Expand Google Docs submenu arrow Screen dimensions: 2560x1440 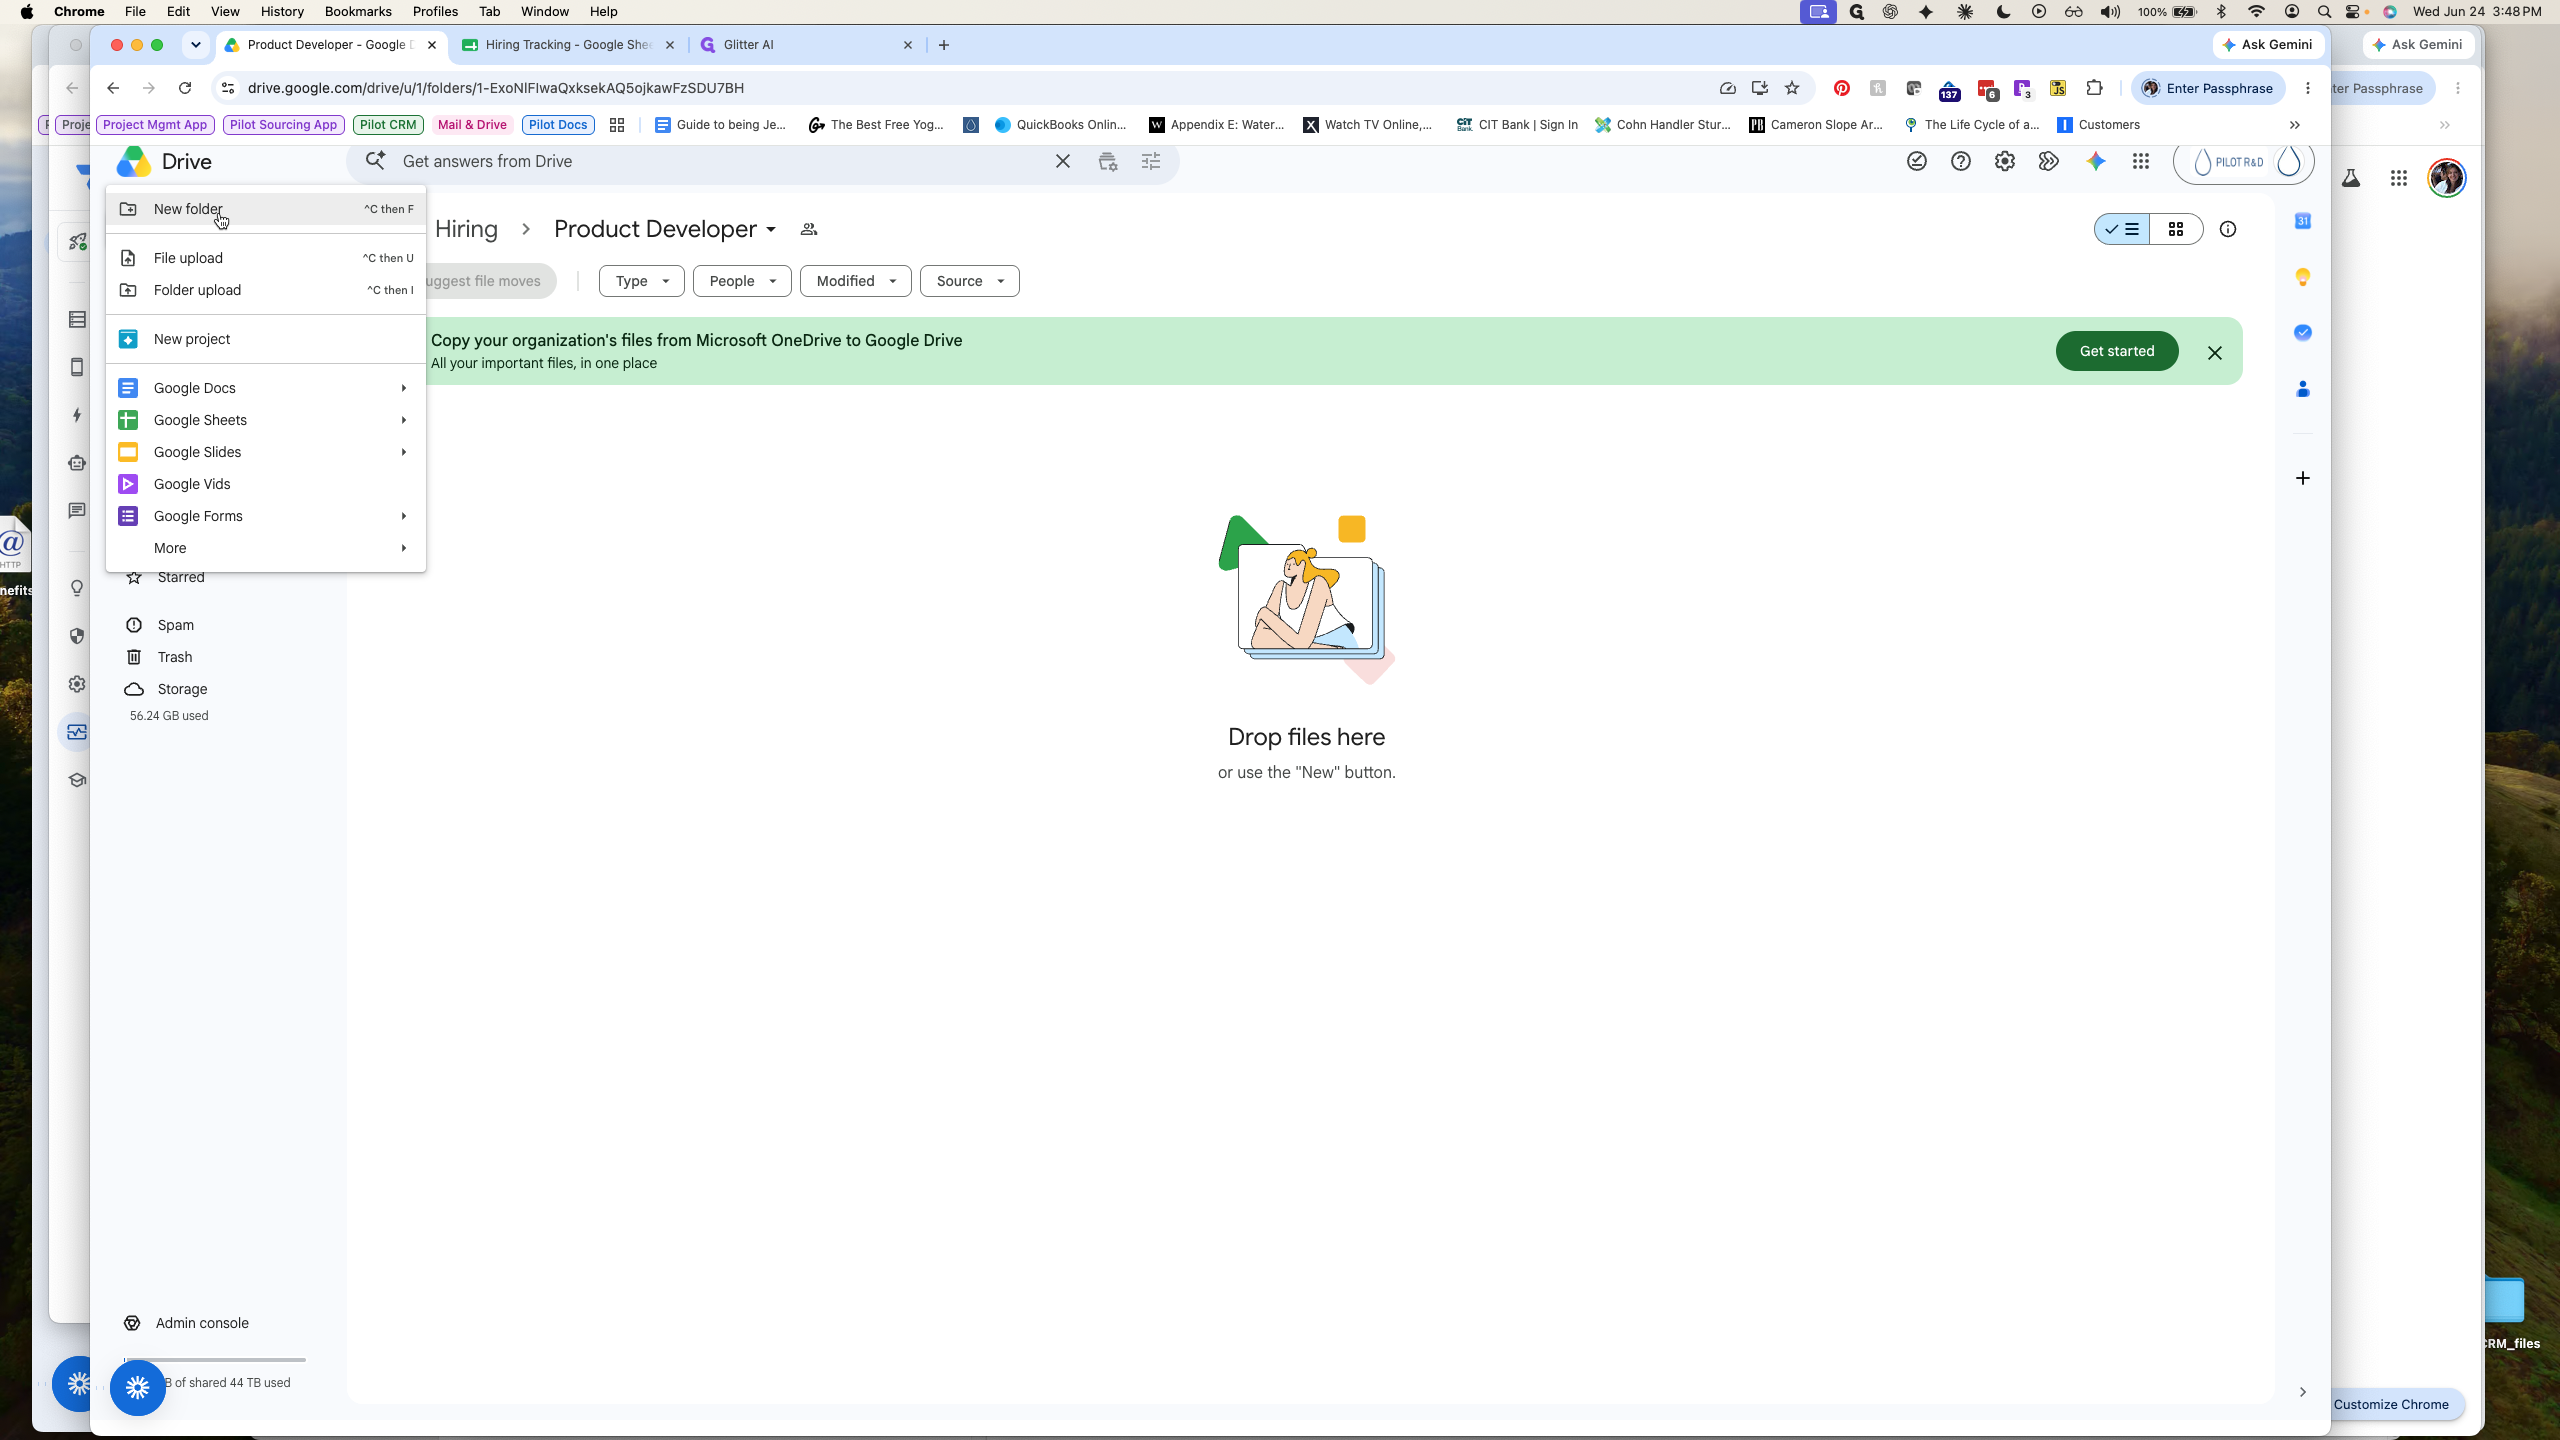[403, 388]
